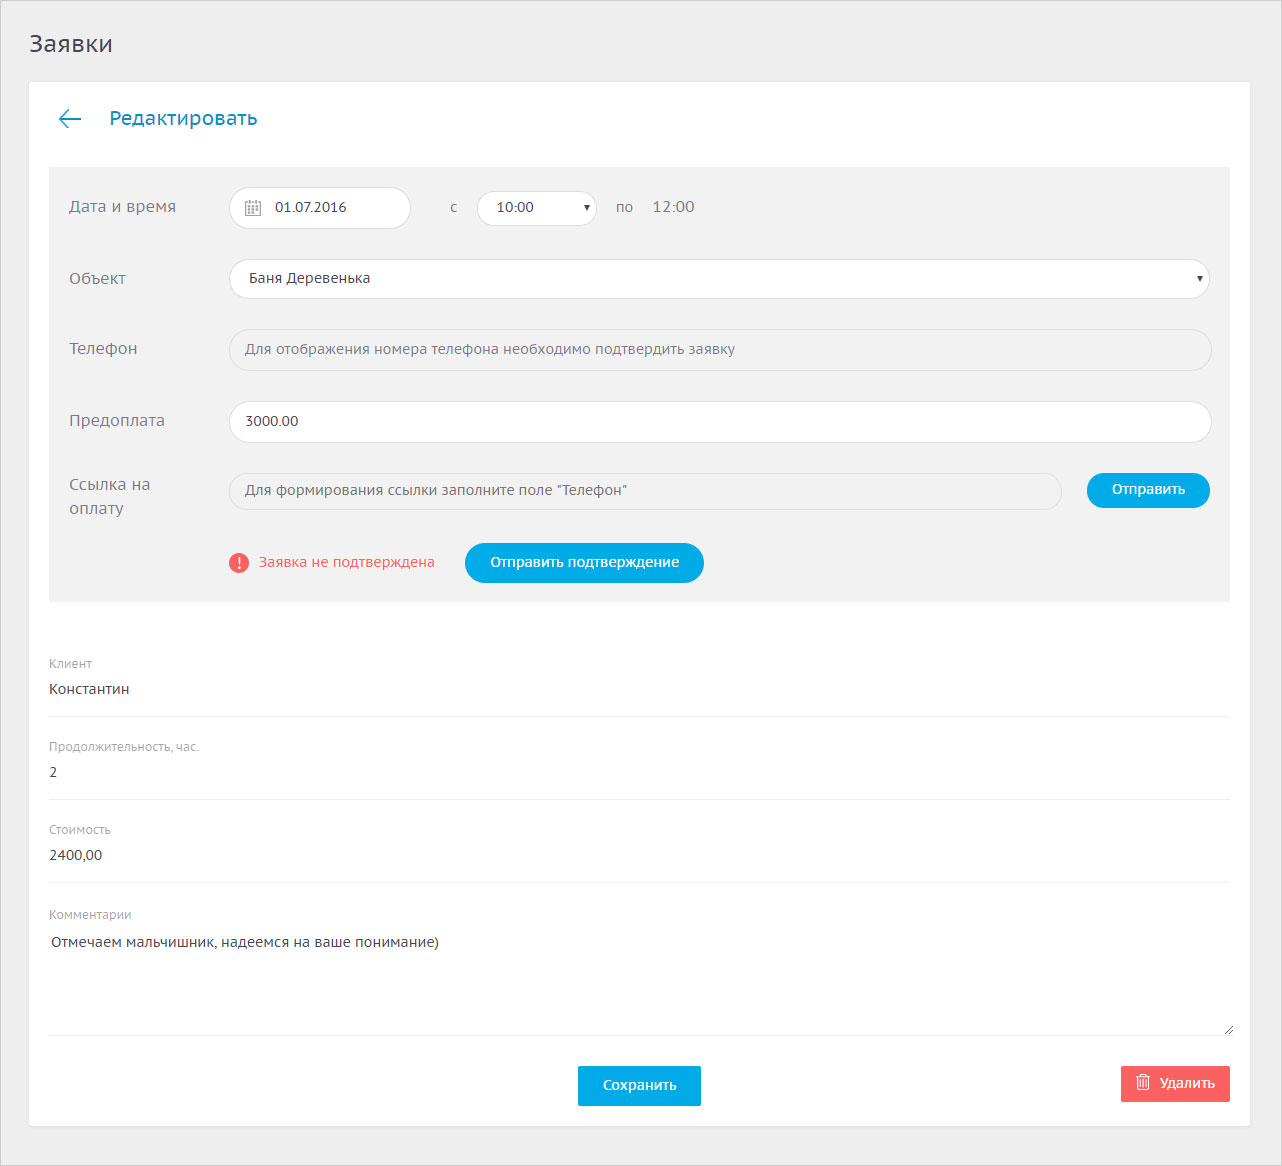
Task: Click the back arrow icon
Action: (x=69, y=119)
